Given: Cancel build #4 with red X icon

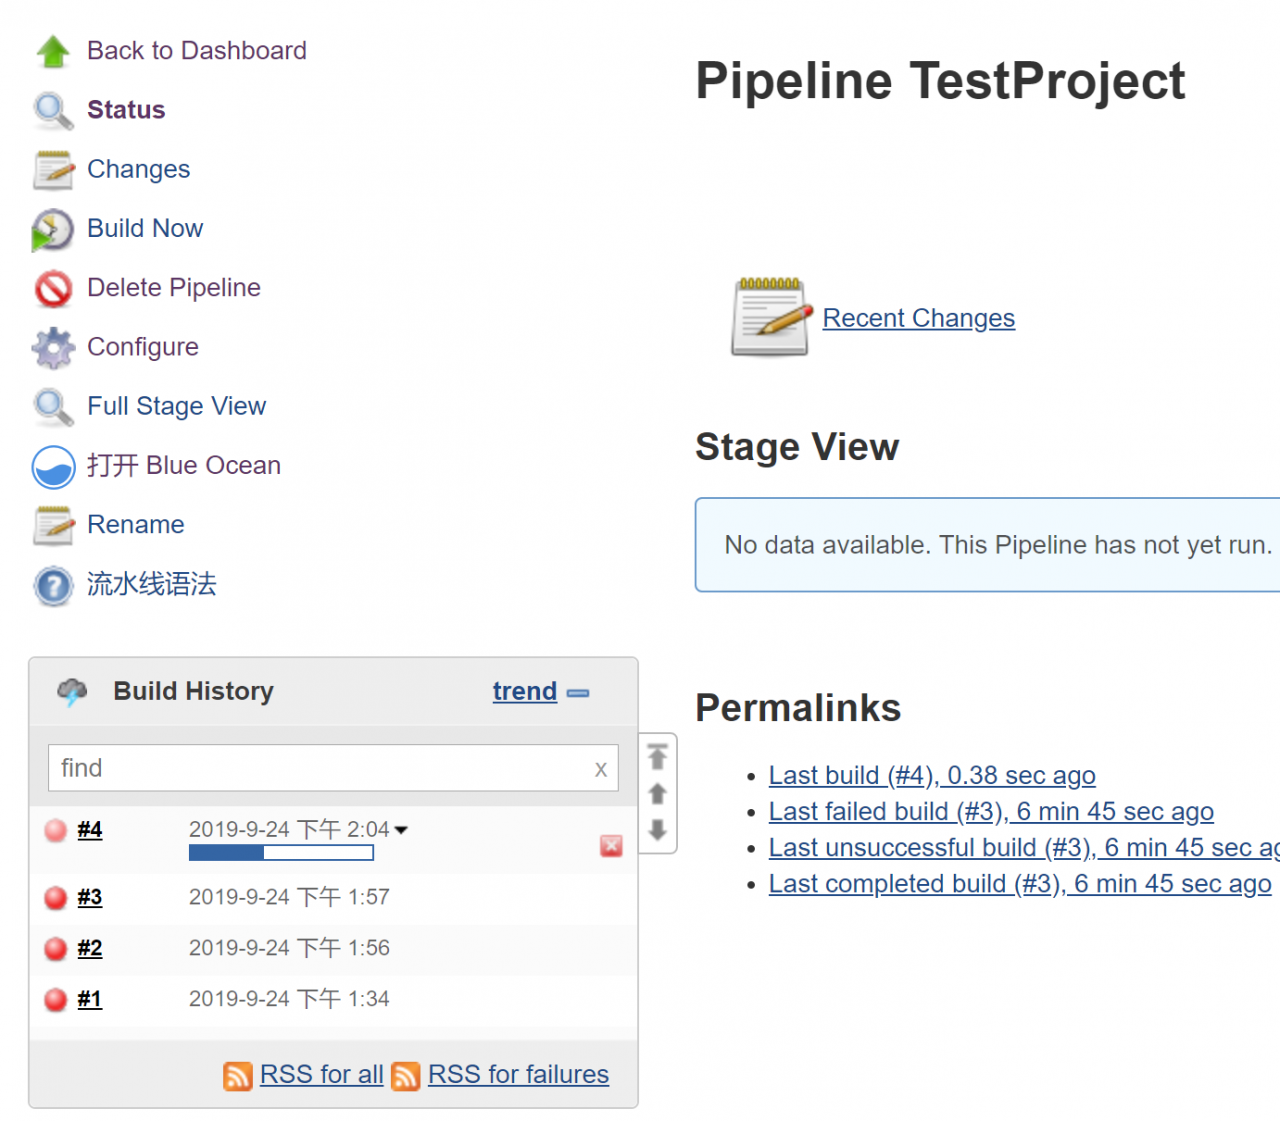Looking at the screenshot, I should coord(611,846).
